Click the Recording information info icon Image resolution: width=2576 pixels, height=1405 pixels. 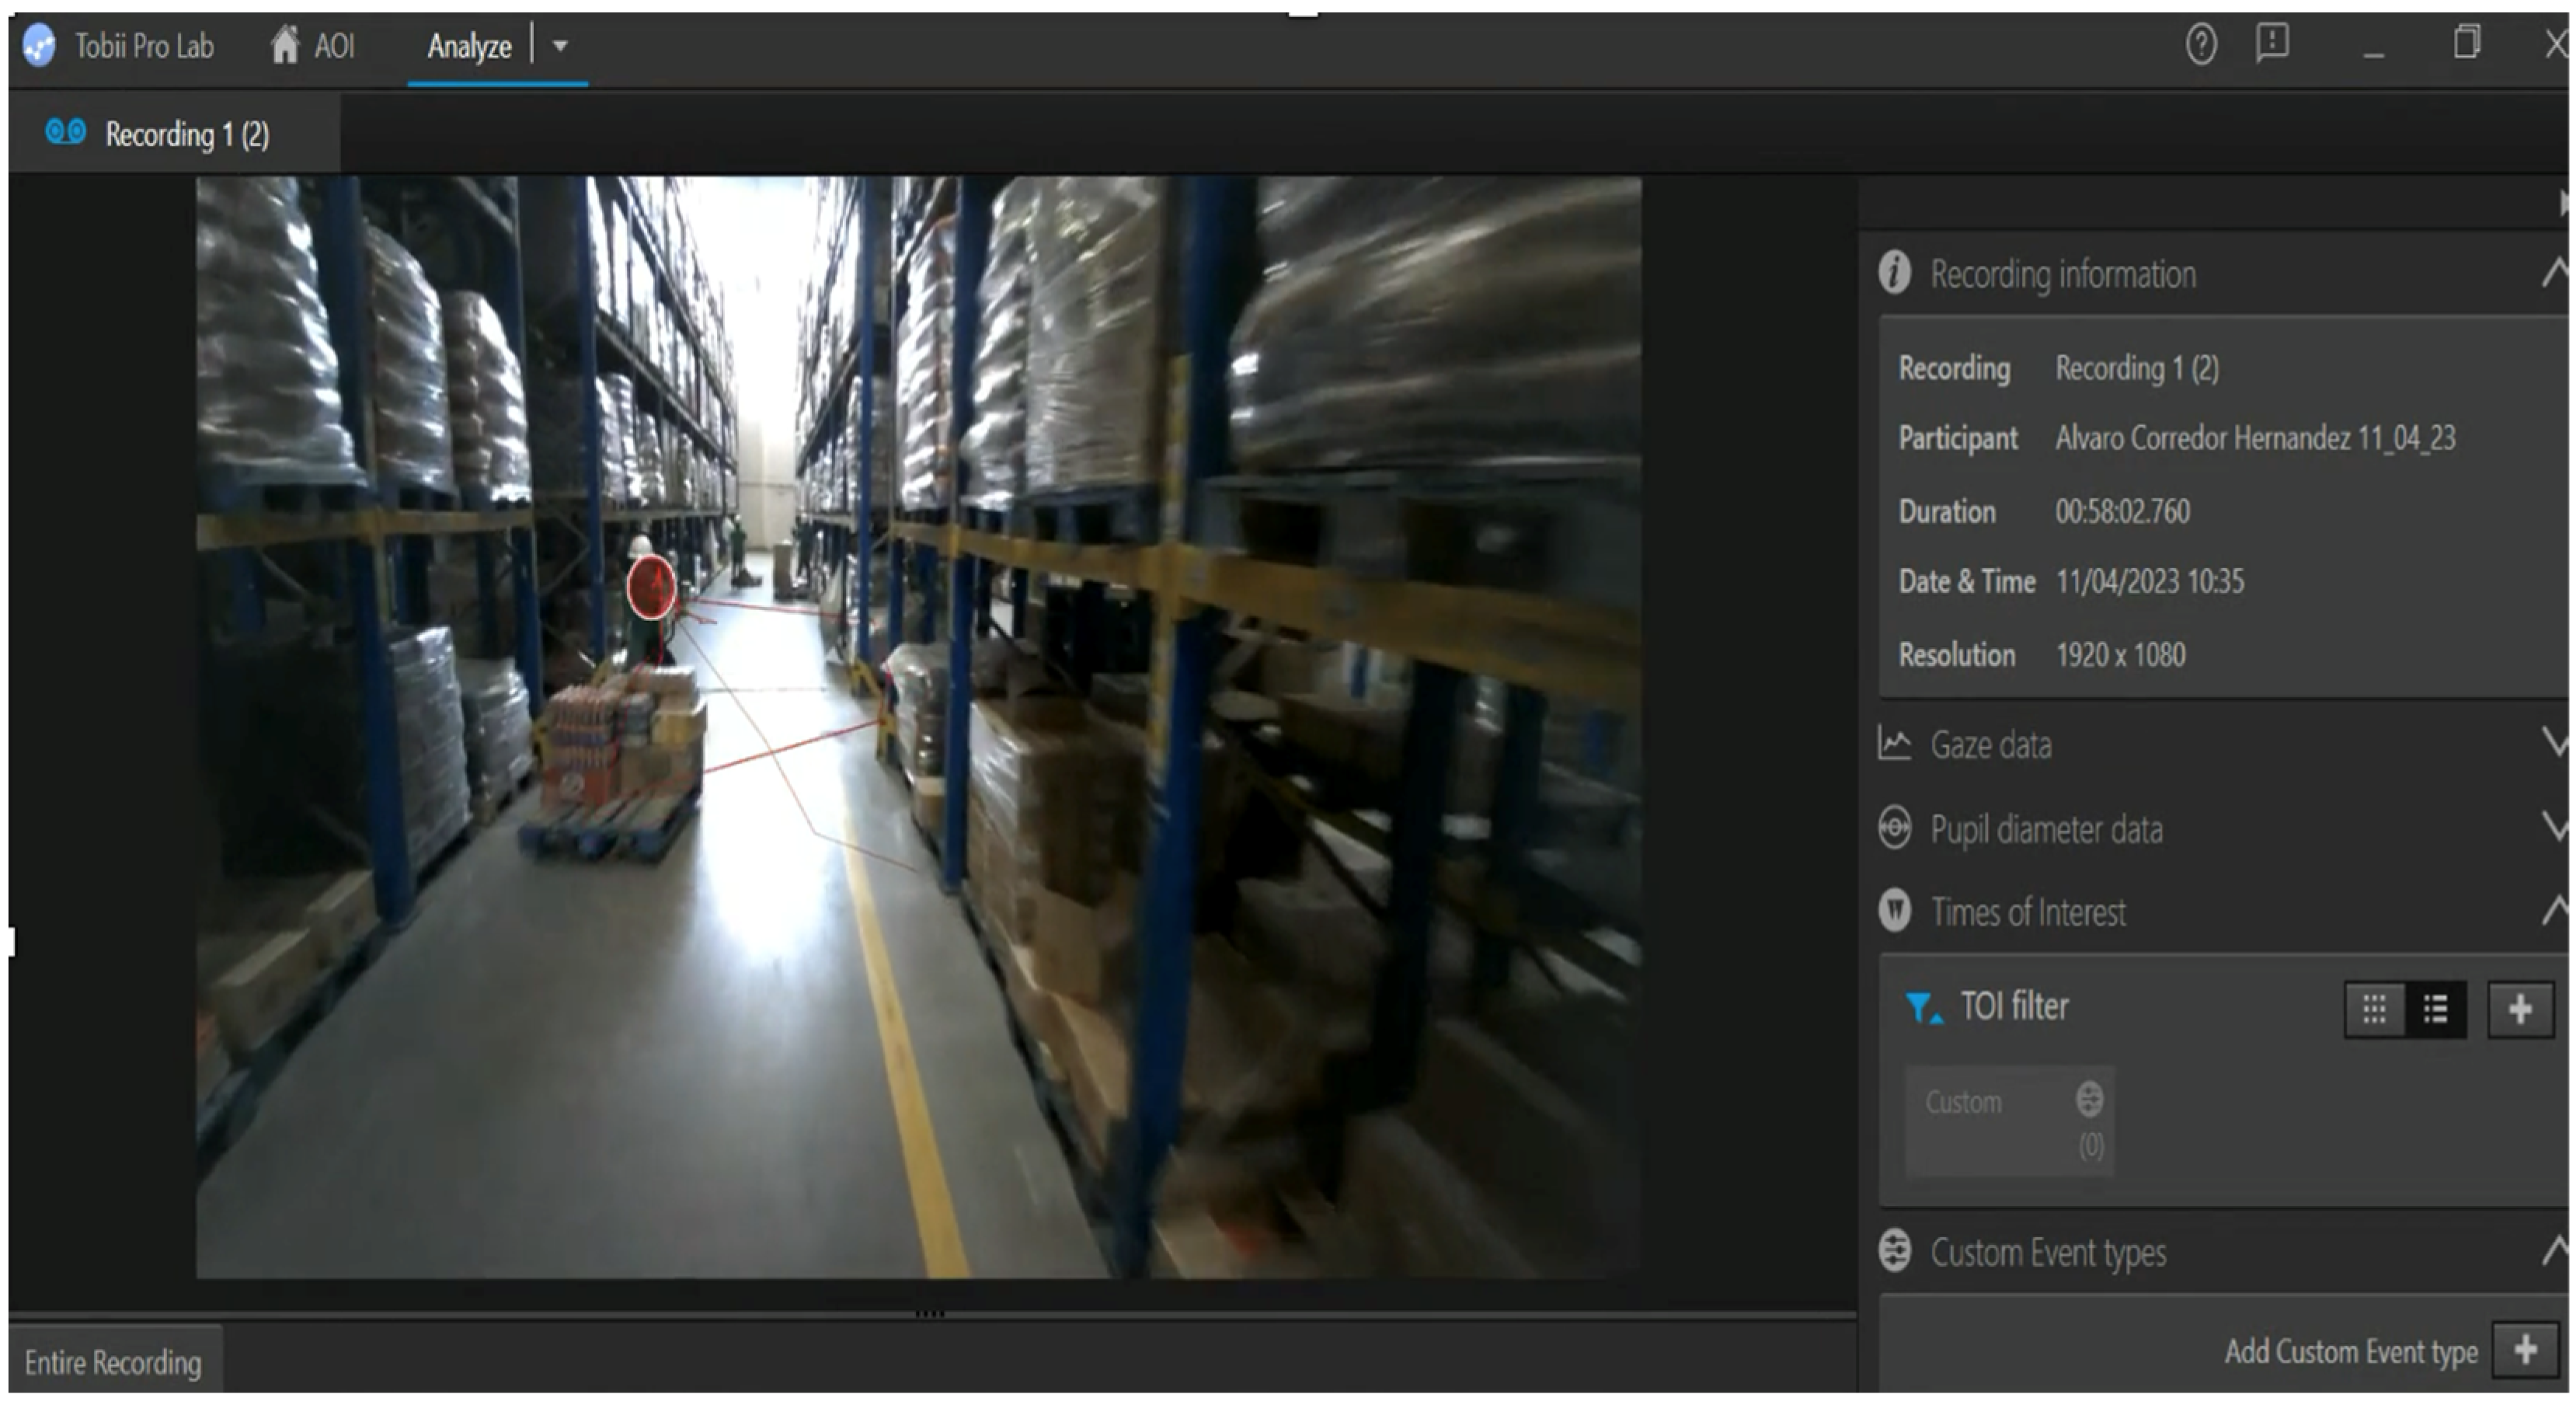(x=1894, y=273)
